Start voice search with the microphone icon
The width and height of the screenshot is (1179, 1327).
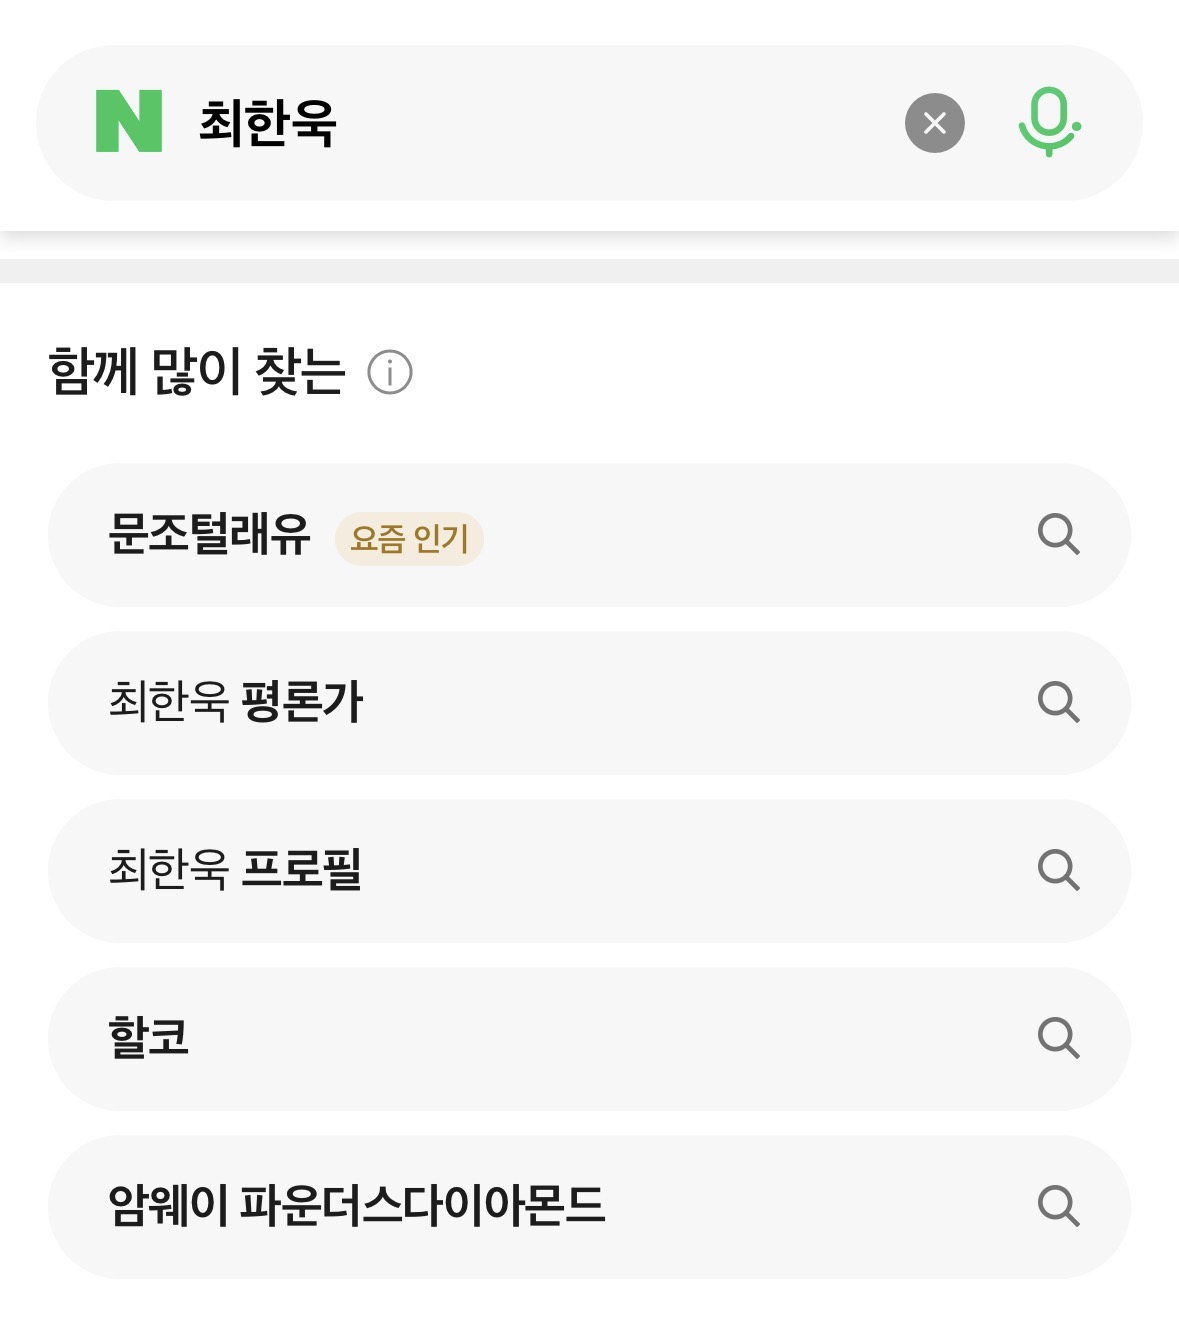[1048, 122]
